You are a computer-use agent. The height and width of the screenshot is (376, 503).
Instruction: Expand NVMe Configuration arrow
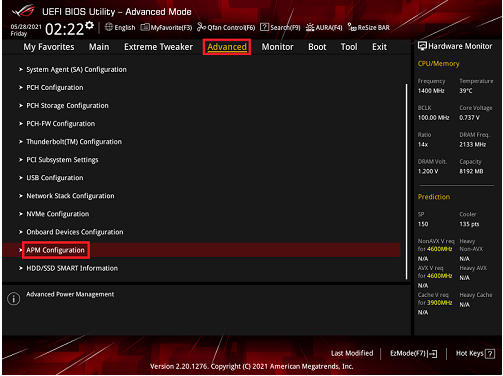(21, 214)
